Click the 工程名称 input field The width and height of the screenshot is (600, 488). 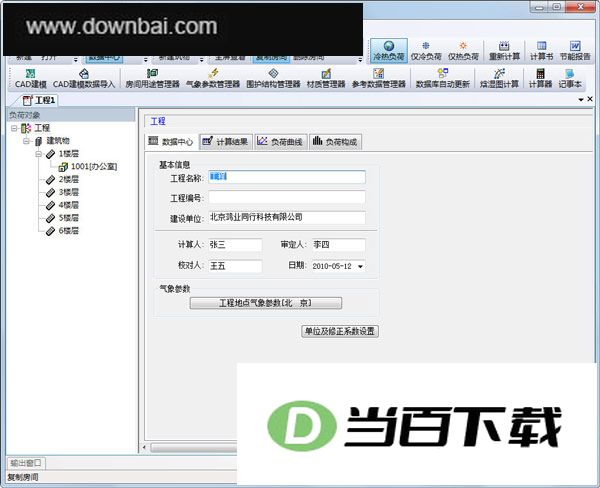pos(287,177)
